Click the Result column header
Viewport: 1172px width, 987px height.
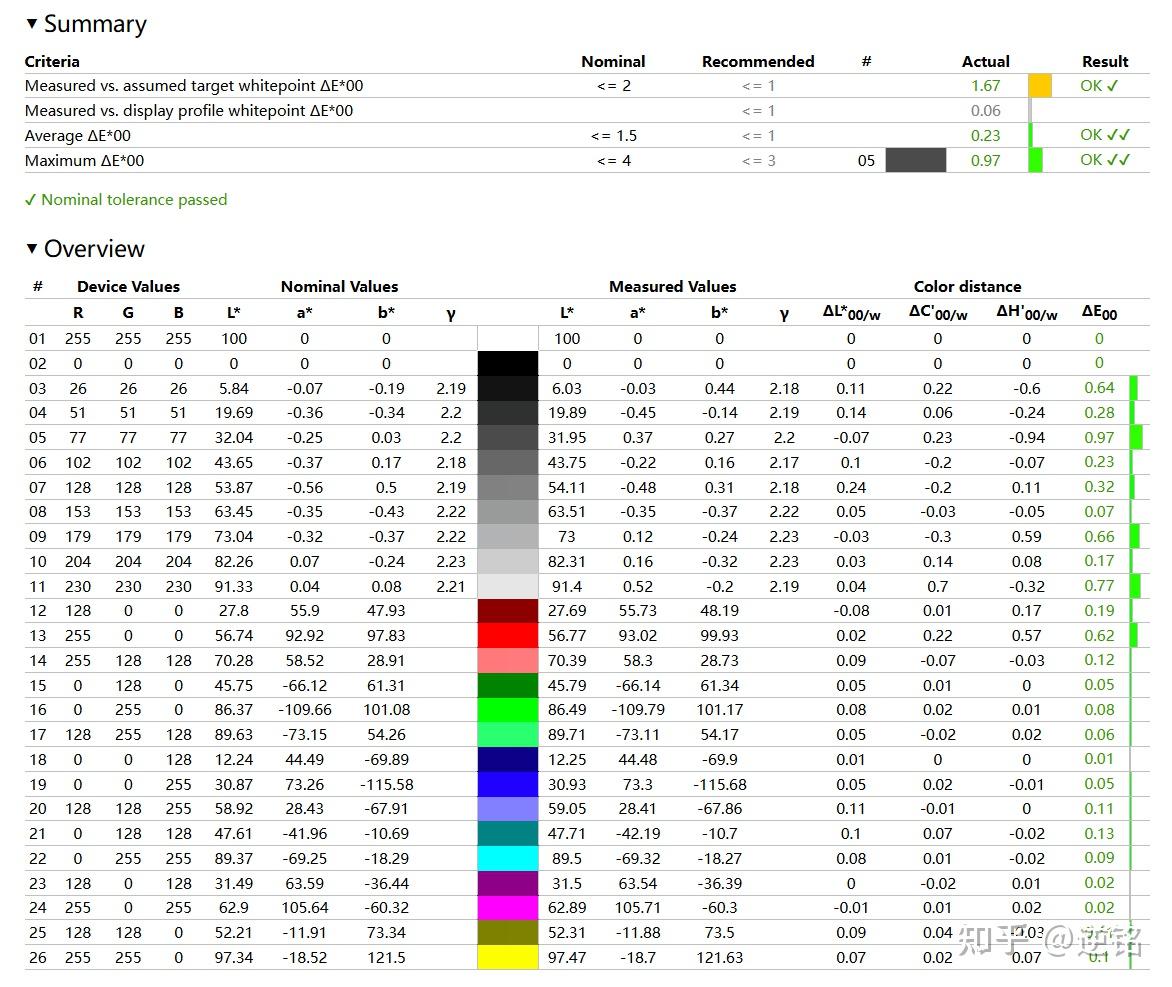(x=1105, y=61)
